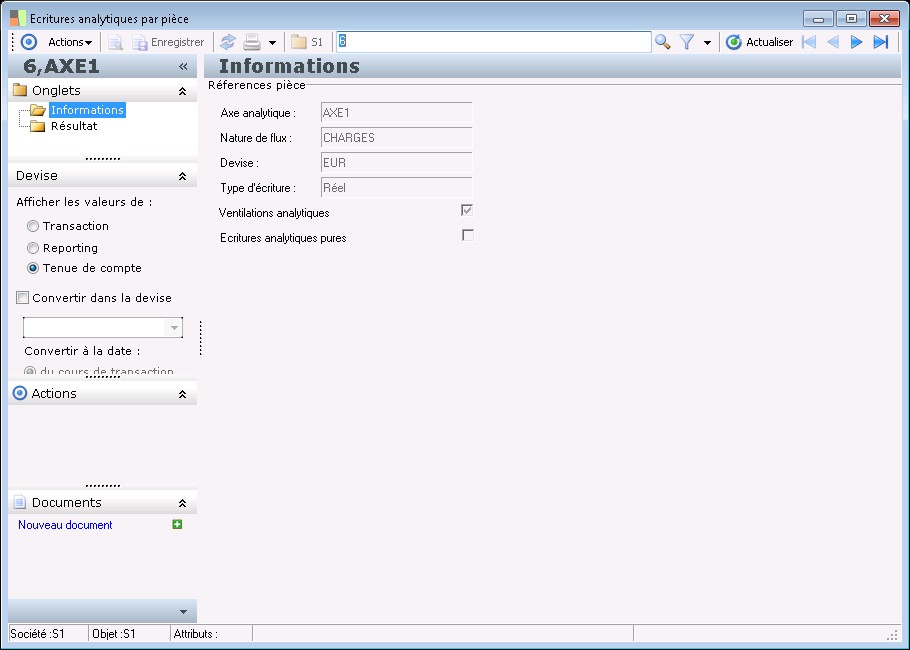Go to last record arrow

(x=881, y=42)
